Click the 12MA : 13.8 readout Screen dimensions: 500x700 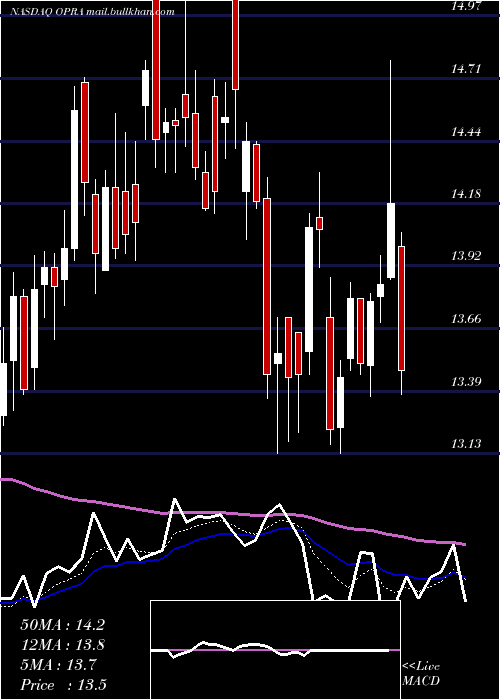point(62,645)
